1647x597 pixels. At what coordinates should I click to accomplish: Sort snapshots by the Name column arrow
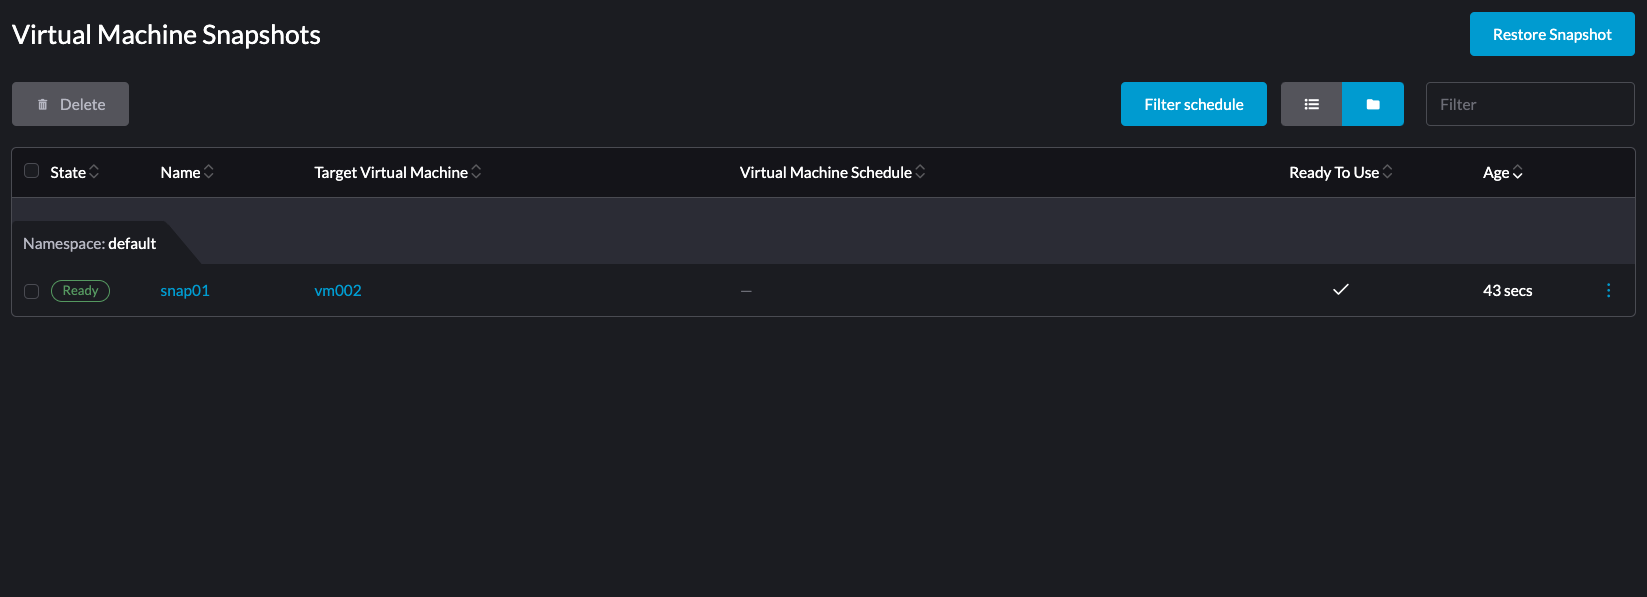tap(207, 171)
